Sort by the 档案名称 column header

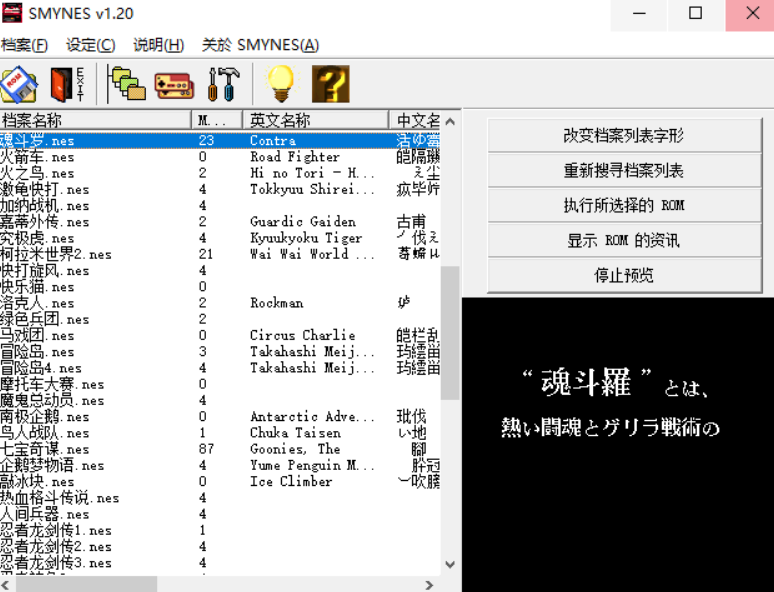click(x=95, y=120)
